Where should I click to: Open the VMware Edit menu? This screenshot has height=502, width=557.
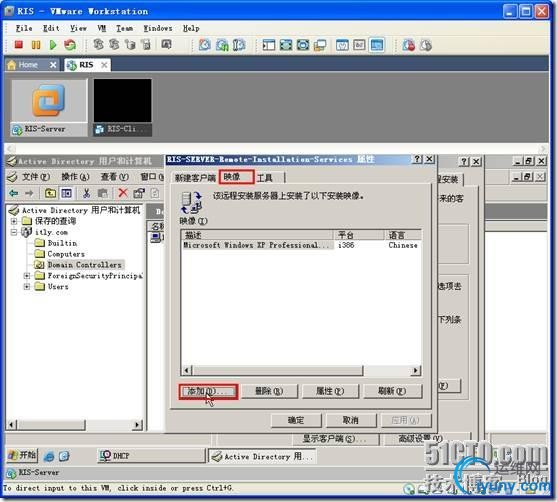[51, 28]
